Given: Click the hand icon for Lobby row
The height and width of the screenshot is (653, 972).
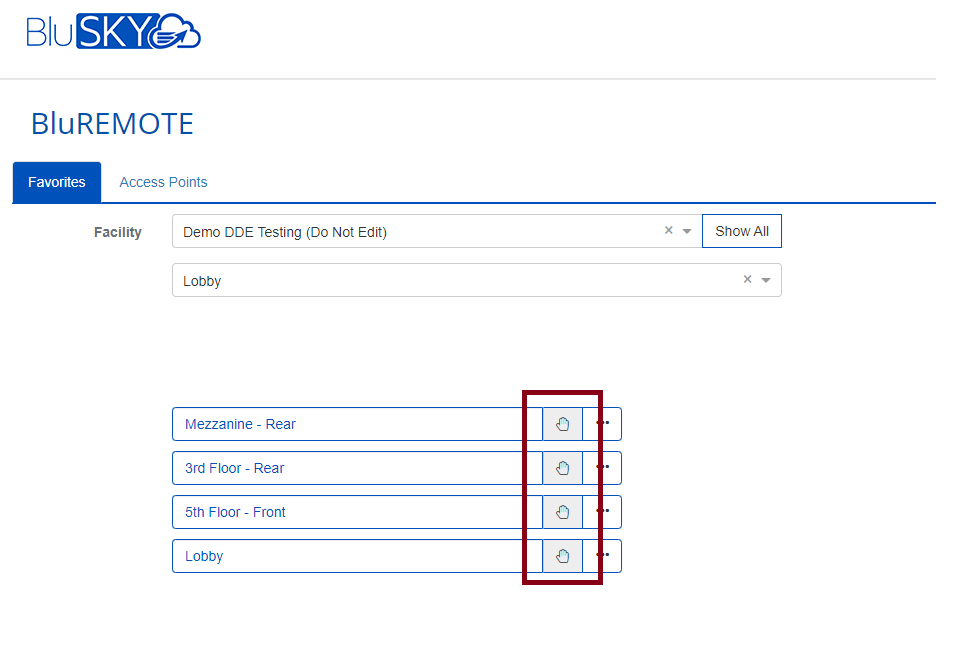Looking at the screenshot, I should (x=562, y=556).
